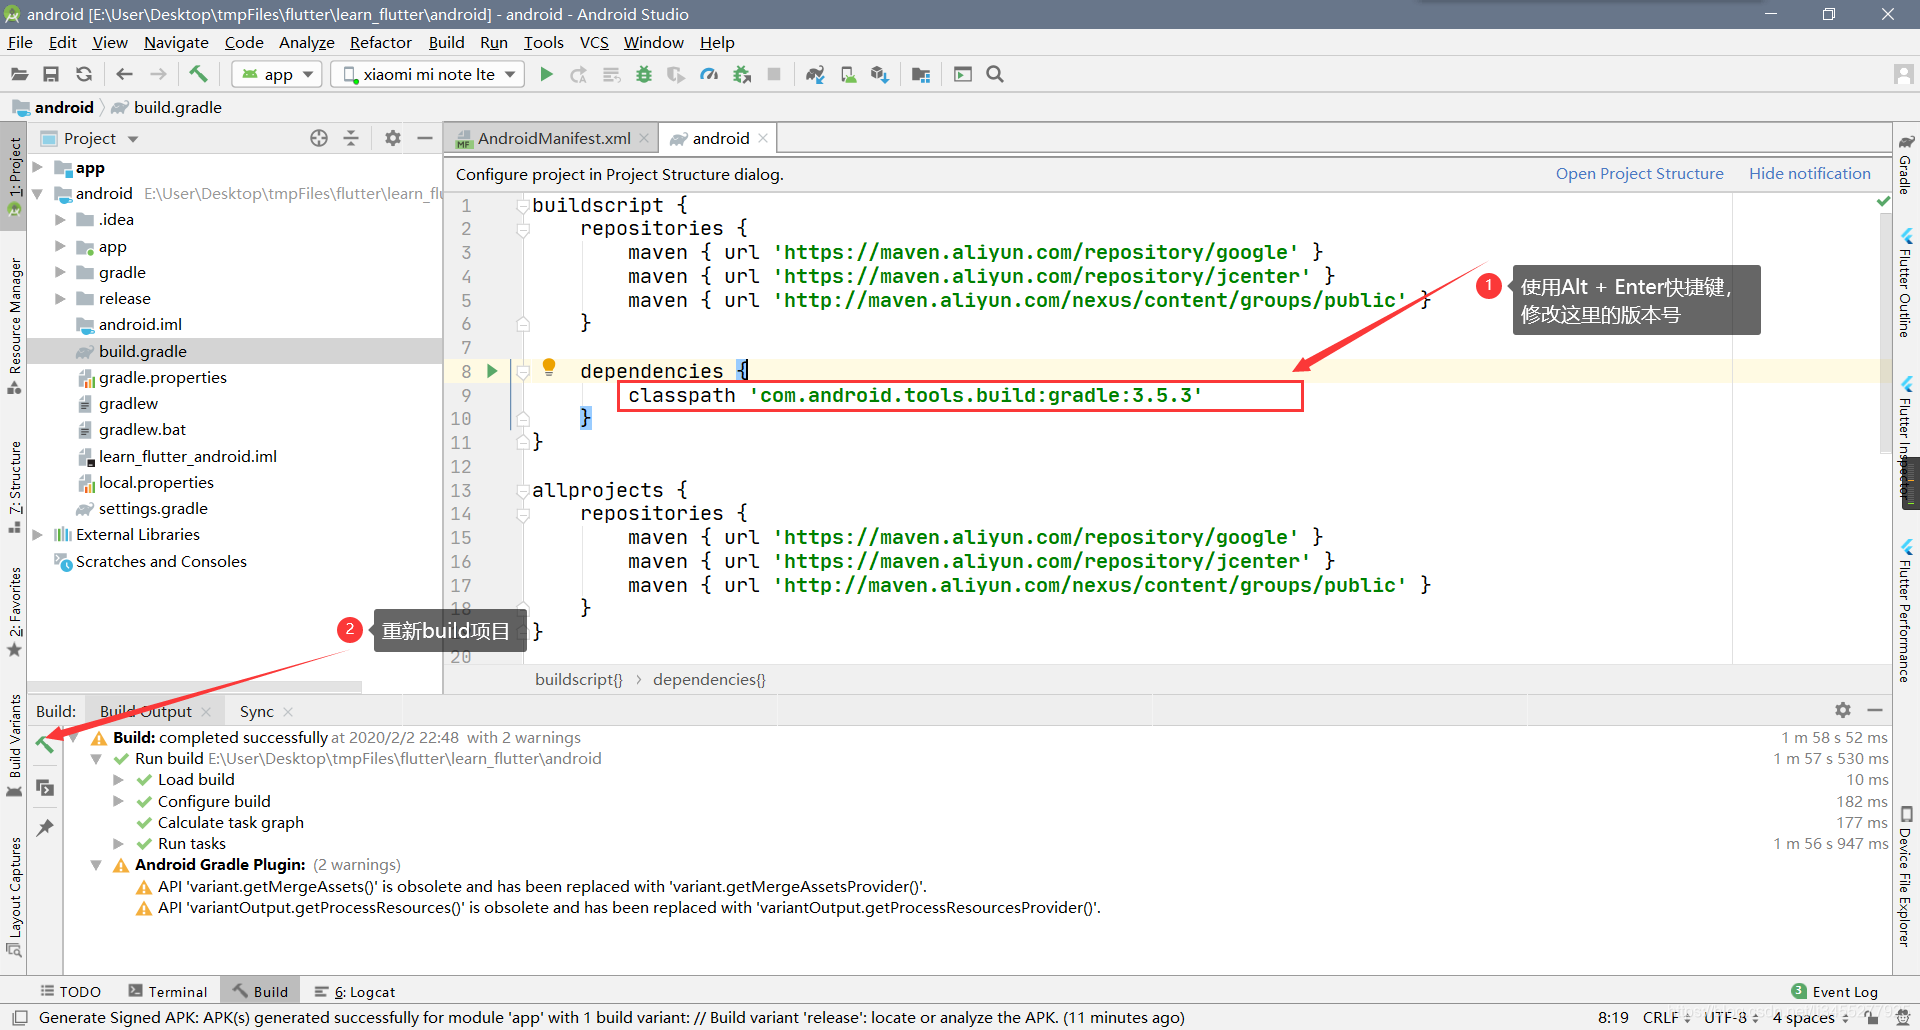Click the run gutter arrow at line 8
This screenshot has width=1920, height=1030.
491,371
